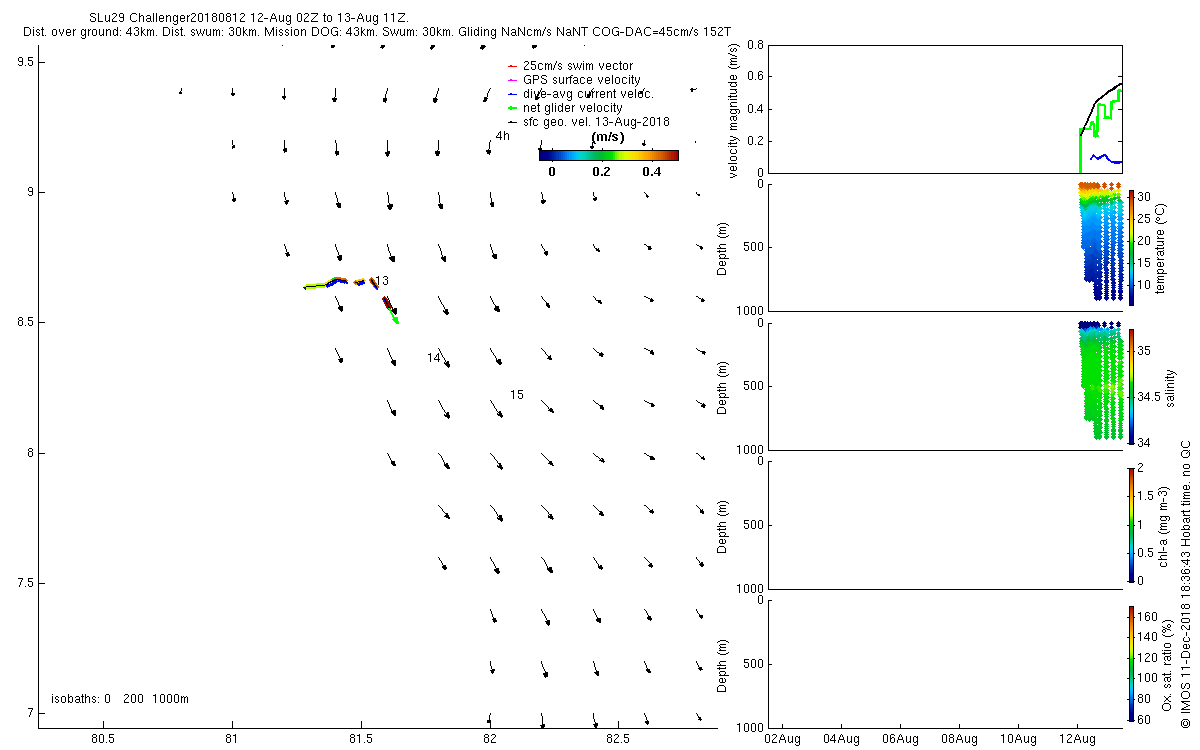Click the '9.5' latitude tick label
This screenshot has width=1200, height=750.
24,62
